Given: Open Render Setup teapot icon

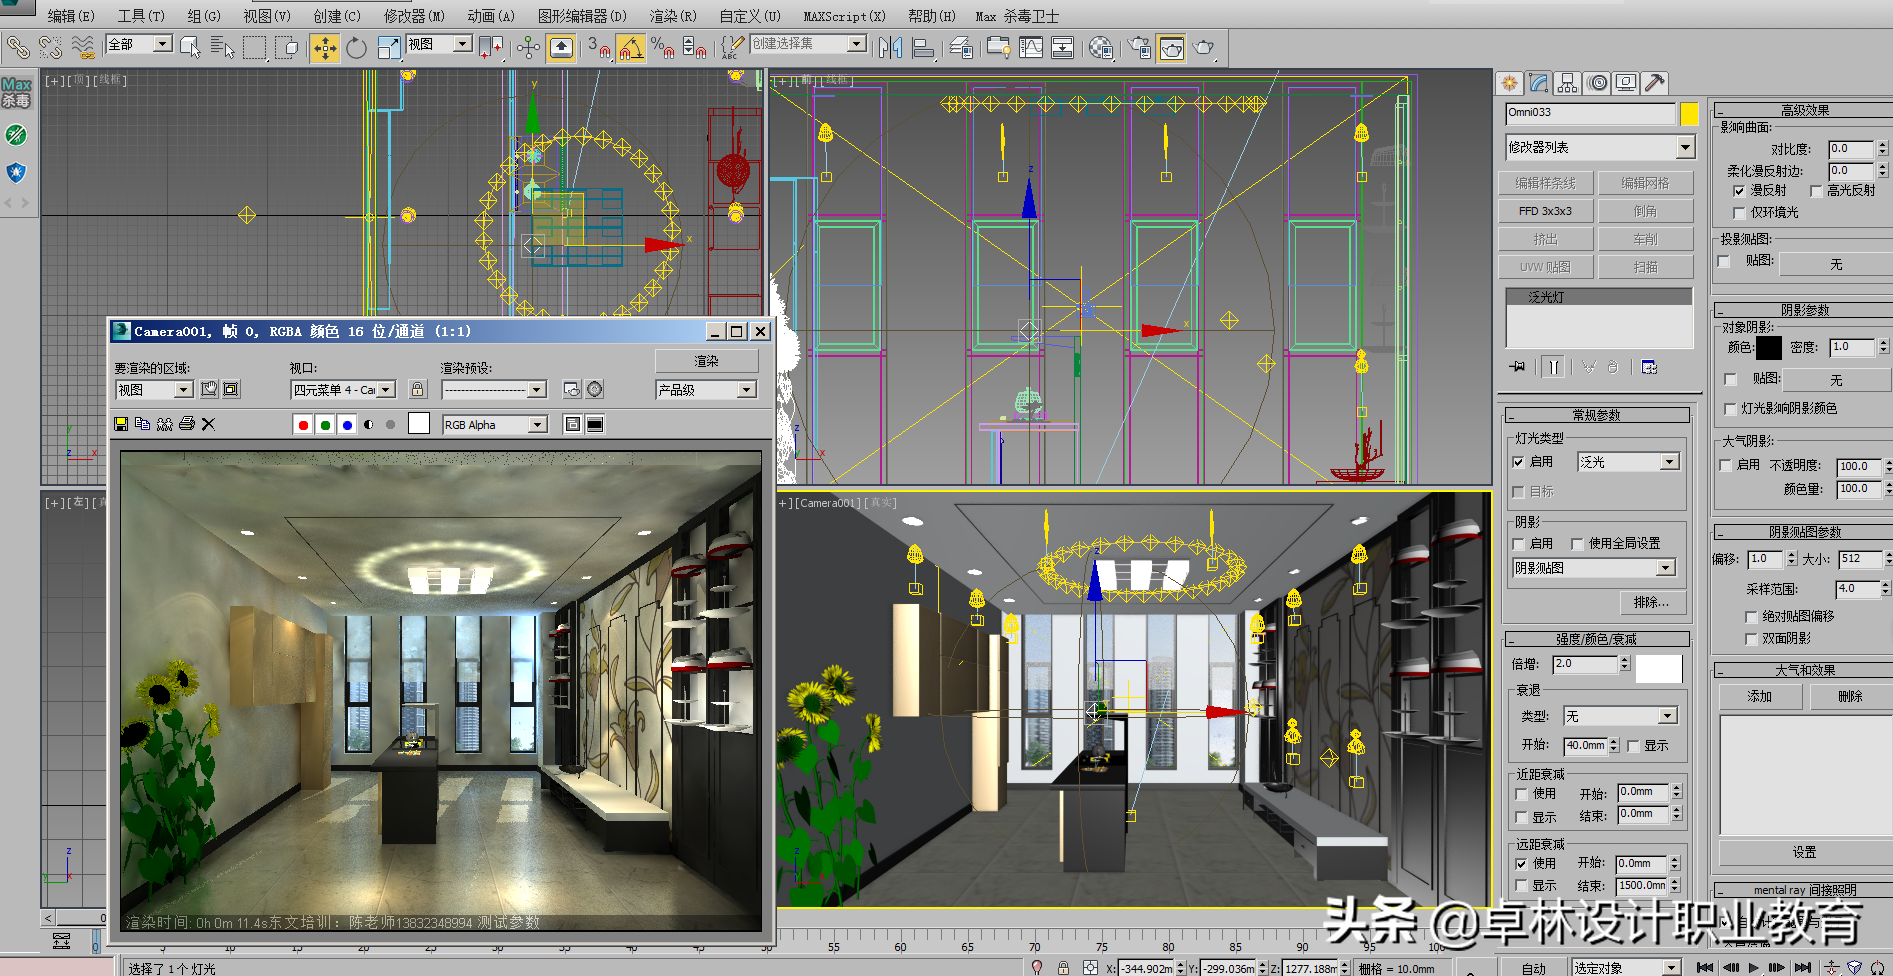Looking at the screenshot, I should point(1140,47).
